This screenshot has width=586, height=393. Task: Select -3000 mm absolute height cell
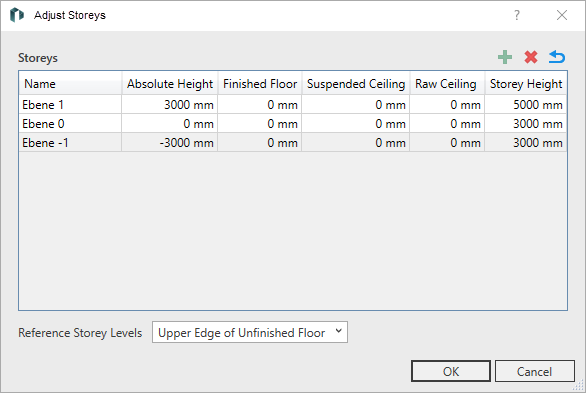170,143
